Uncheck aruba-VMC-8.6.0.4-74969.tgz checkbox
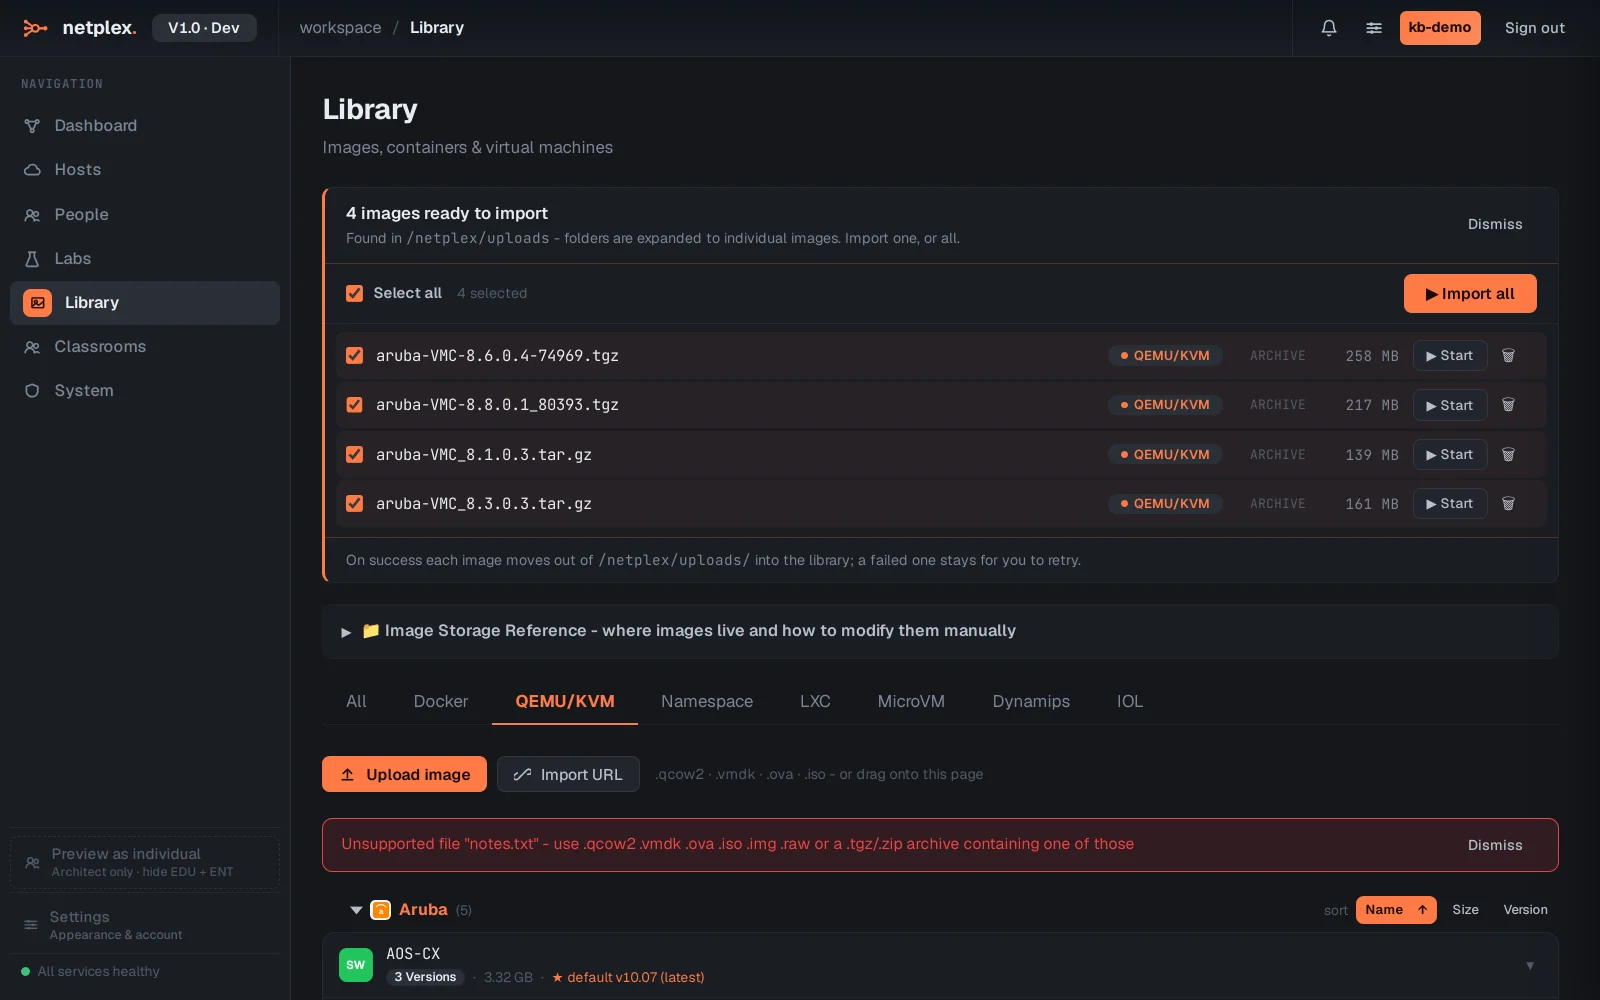This screenshot has width=1600, height=1000. [x=354, y=356]
